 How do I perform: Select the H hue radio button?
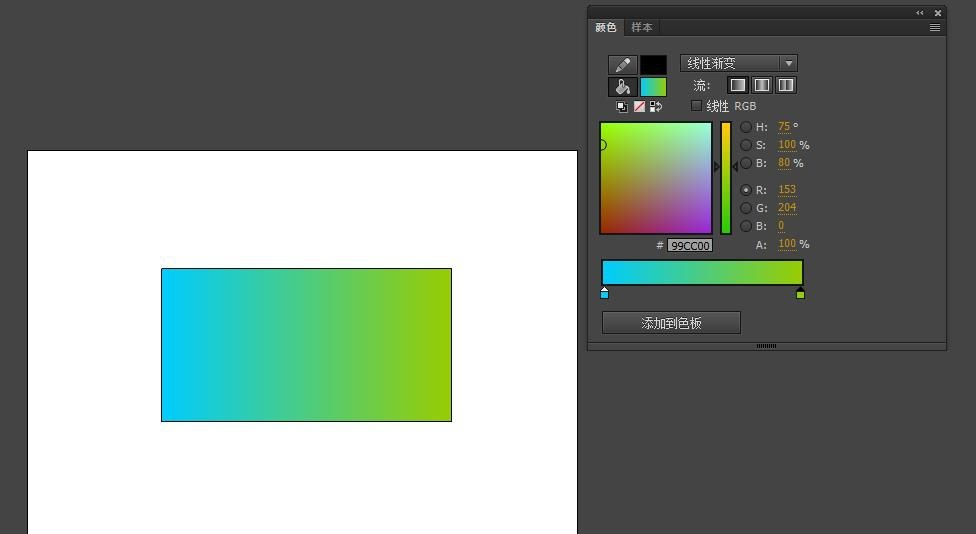(746, 127)
